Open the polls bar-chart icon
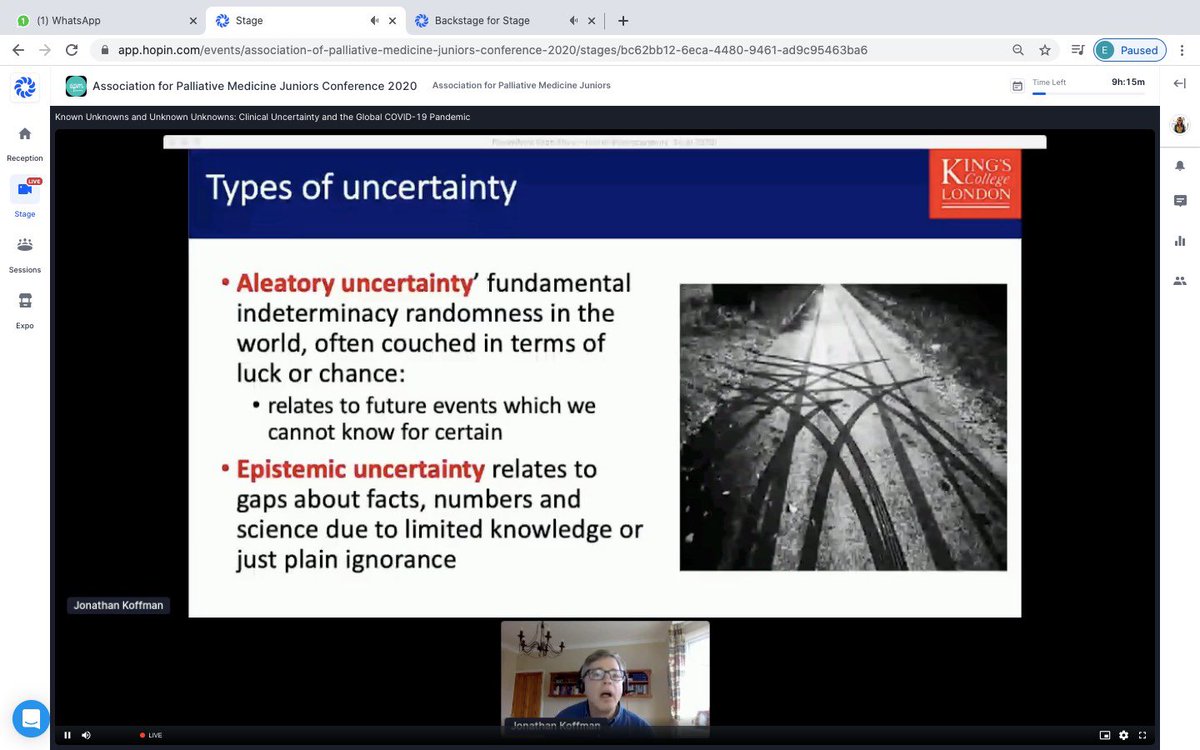 pyautogui.click(x=1180, y=241)
